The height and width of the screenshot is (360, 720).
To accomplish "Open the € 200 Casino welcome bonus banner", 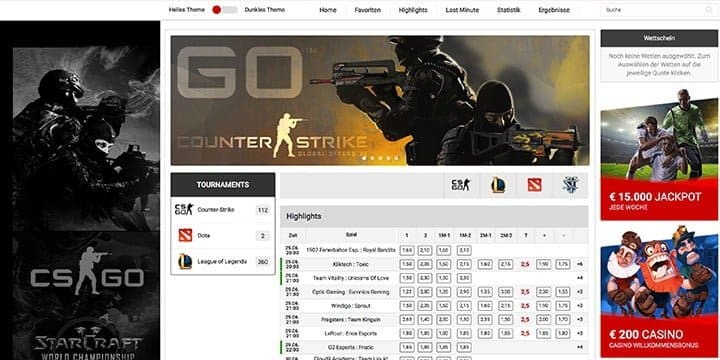I will (x=659, y=292).
